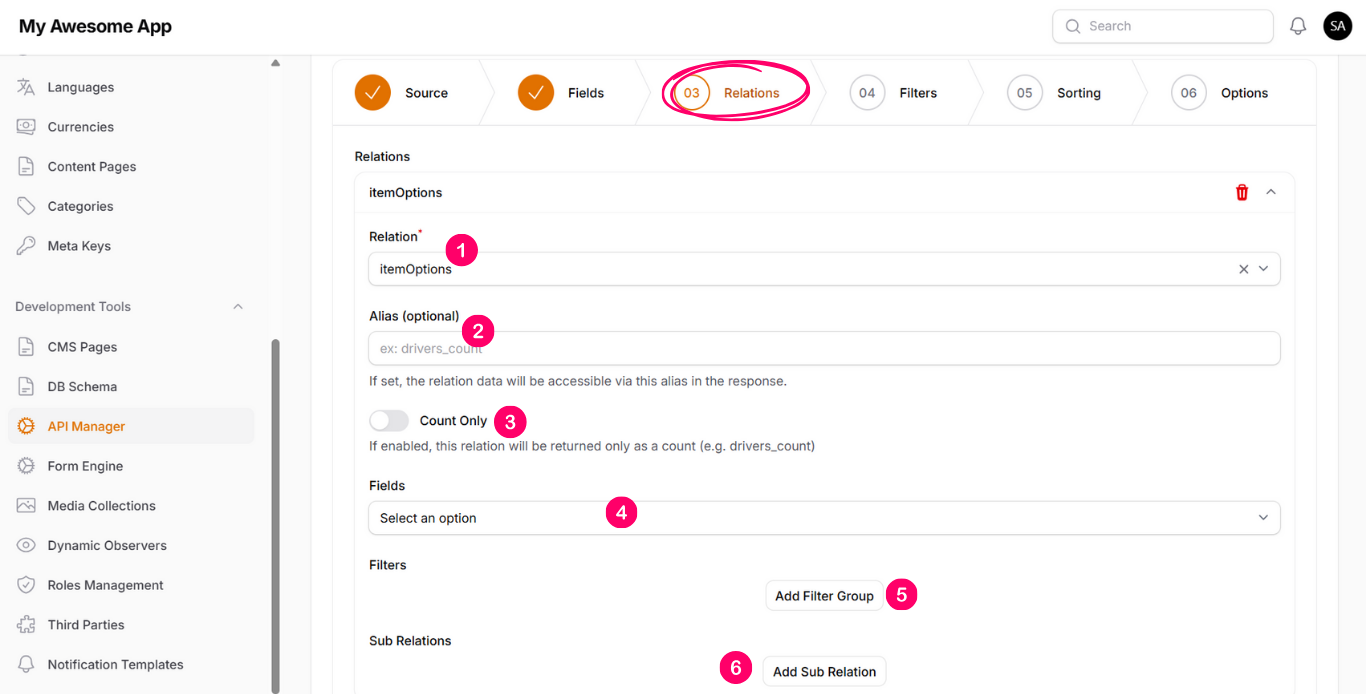
Task: Open DB Schema in the sidebar
Action: tap(82, 387)
